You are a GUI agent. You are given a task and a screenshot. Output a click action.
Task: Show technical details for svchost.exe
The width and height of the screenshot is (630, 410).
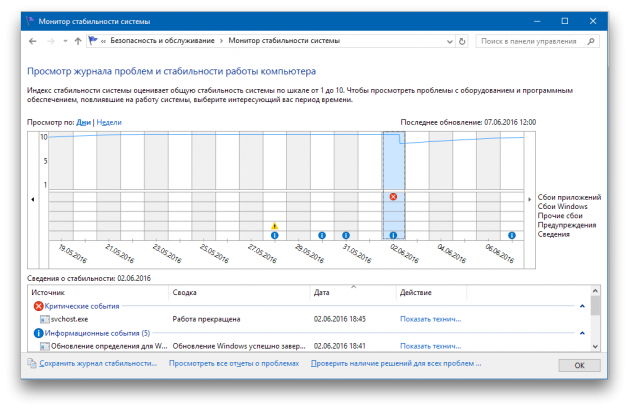(x=431, y=319)
